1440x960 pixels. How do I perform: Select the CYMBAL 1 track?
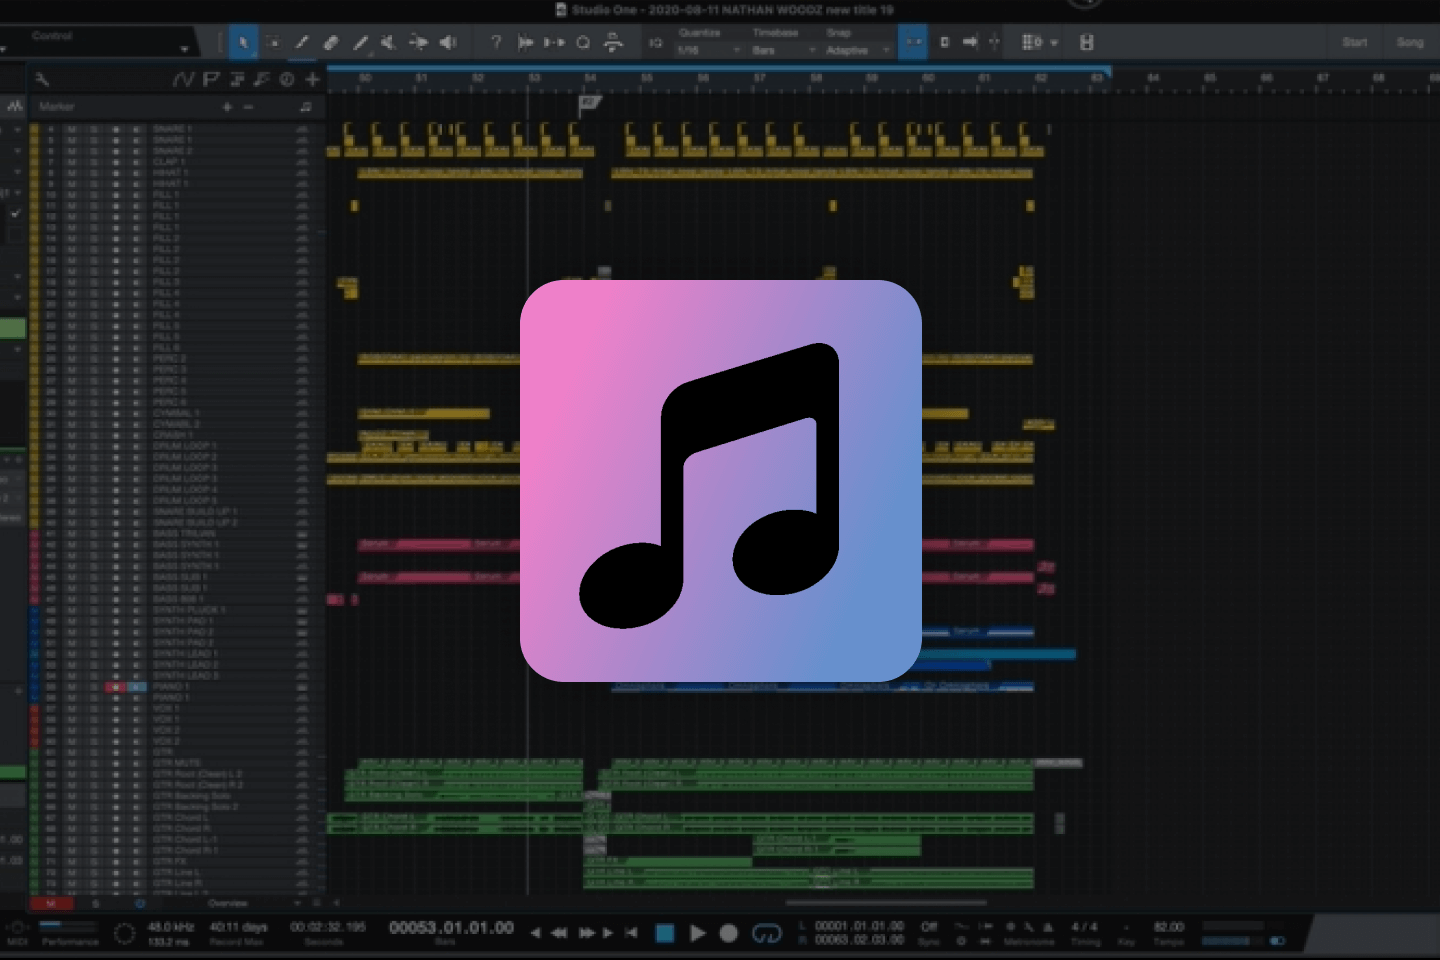click(176, 413)
